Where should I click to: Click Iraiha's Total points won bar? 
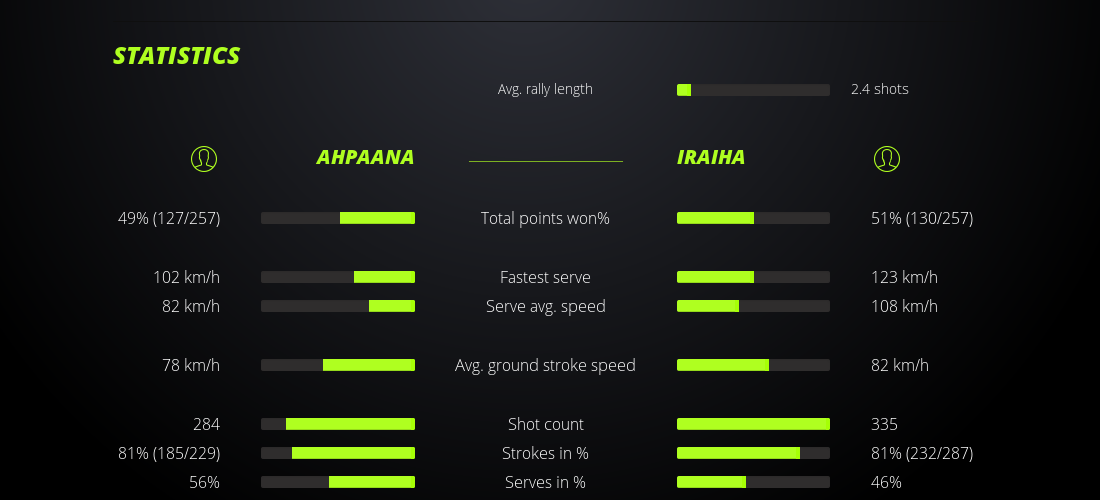[x=753, y=218]
